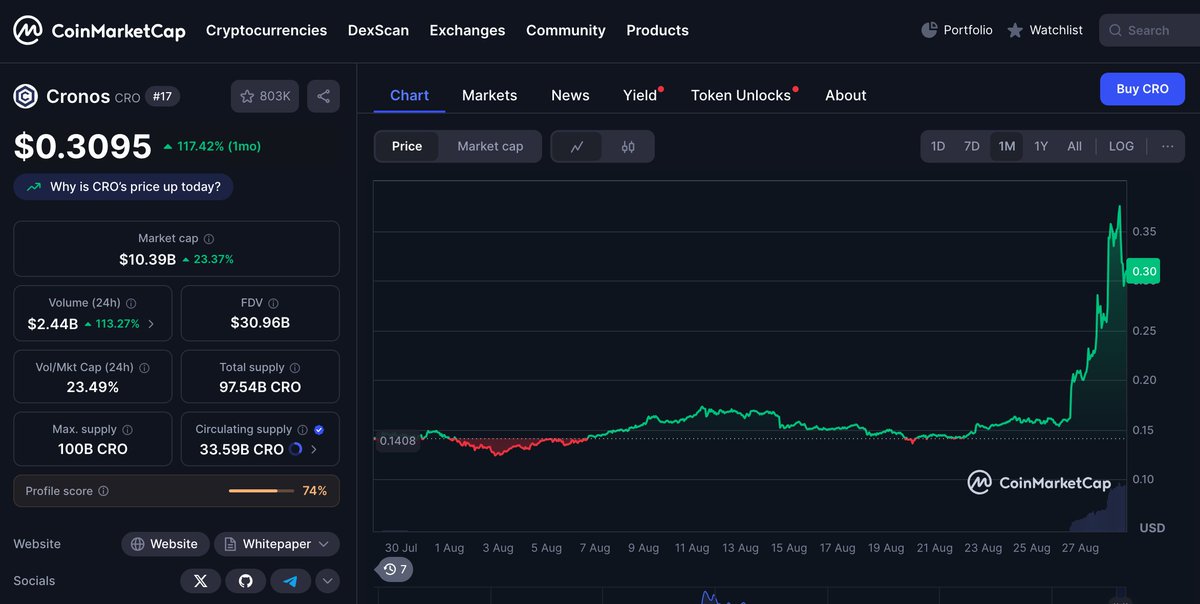Switch to the Yield tab
The image size is (1200, 604).
tap(642, 95)
